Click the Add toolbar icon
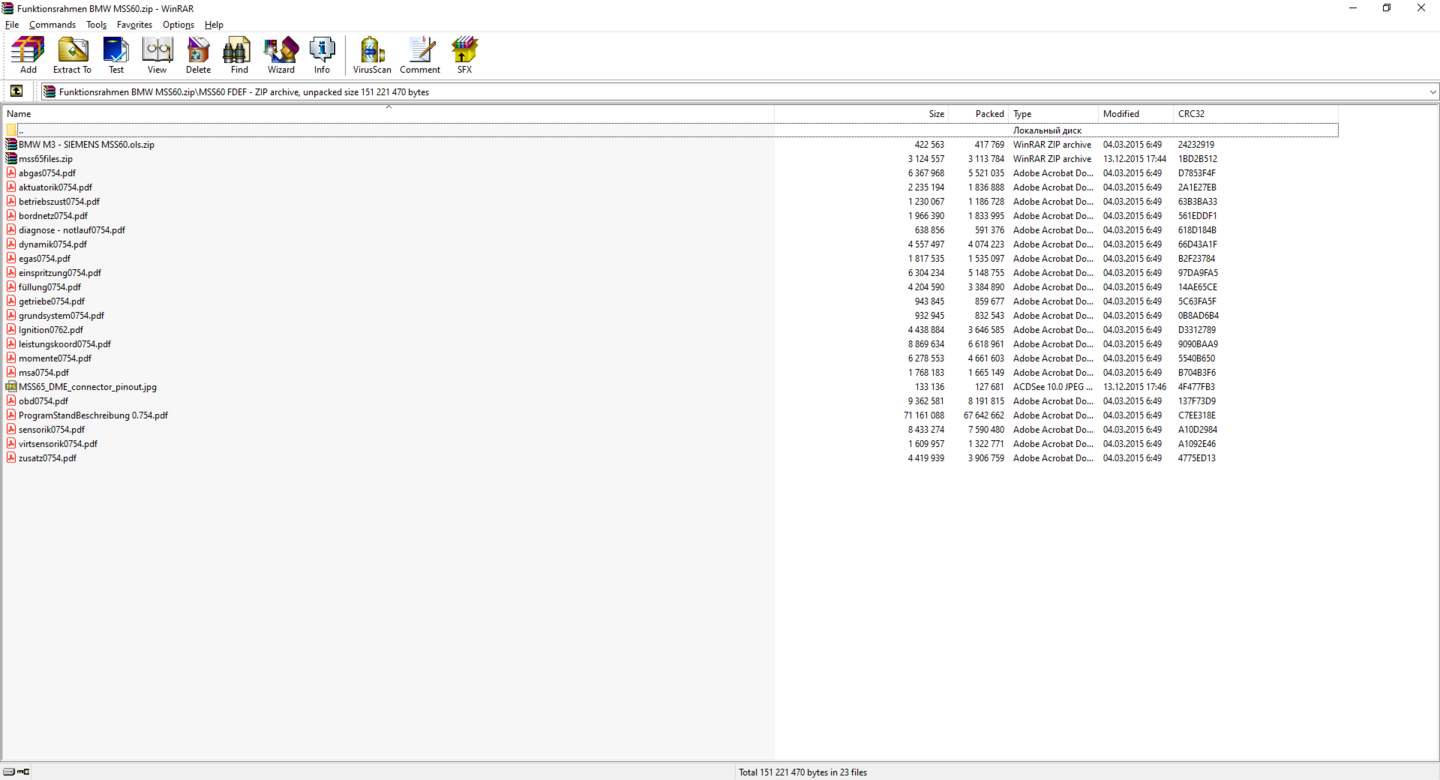 coord(28,55)
